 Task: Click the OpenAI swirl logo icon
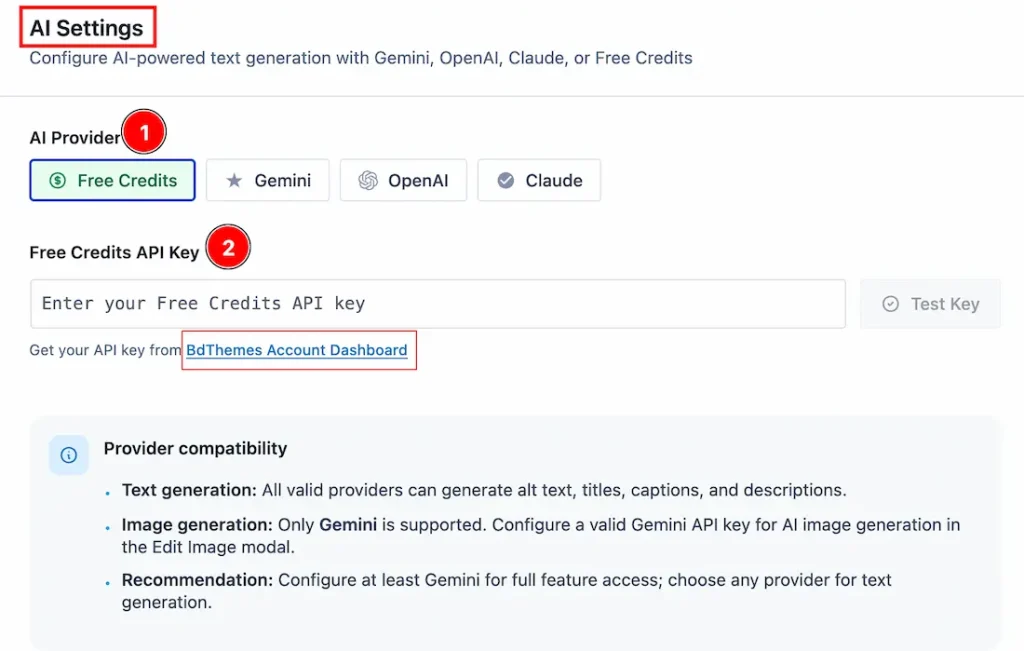[368, 180]
